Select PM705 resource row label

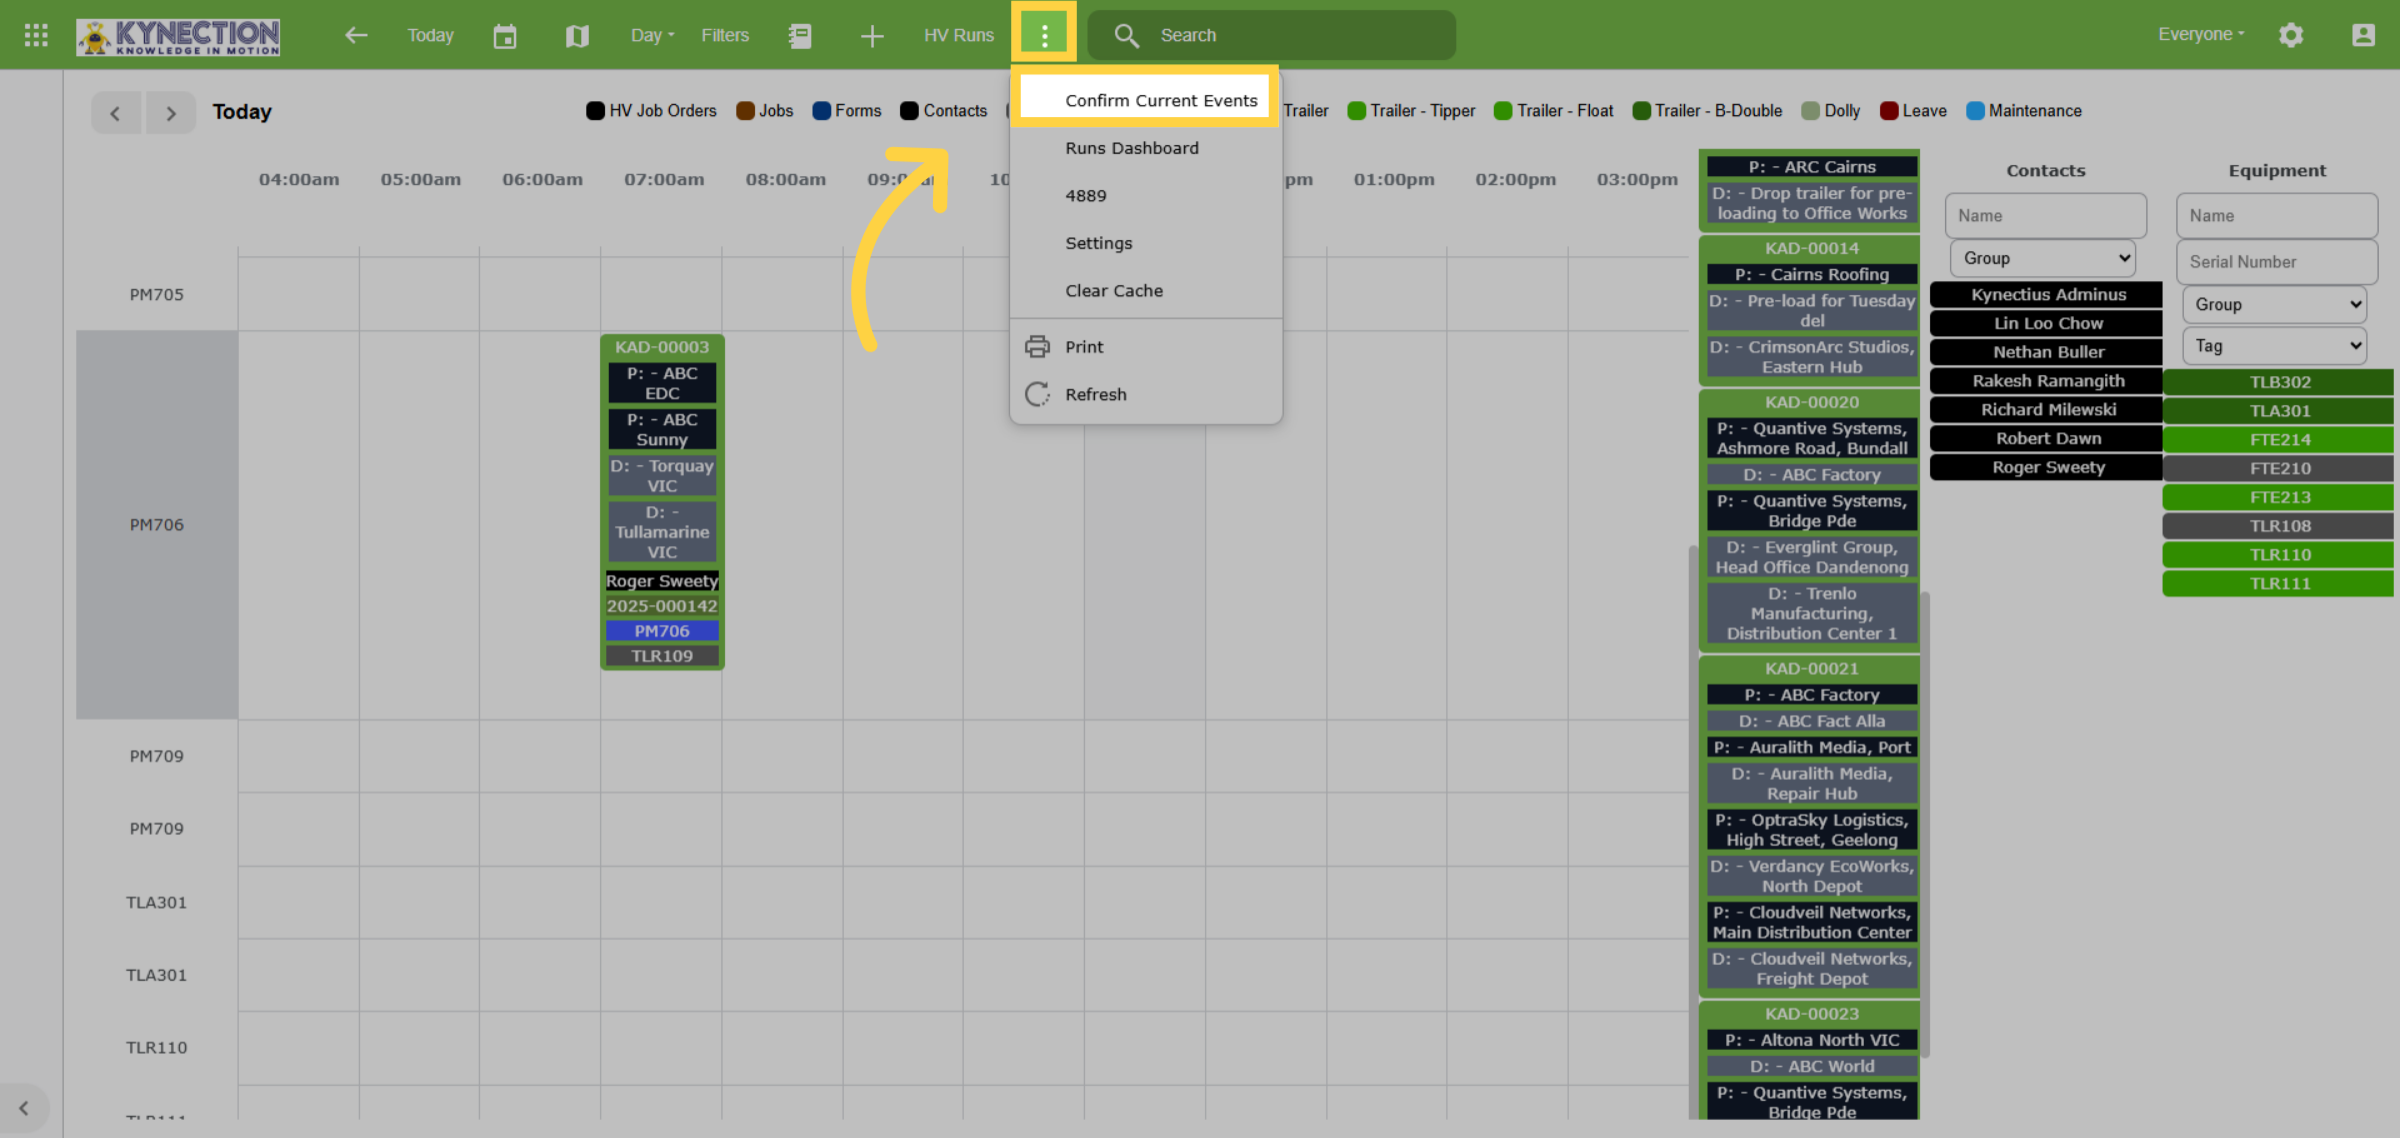[x=157, y=295]
